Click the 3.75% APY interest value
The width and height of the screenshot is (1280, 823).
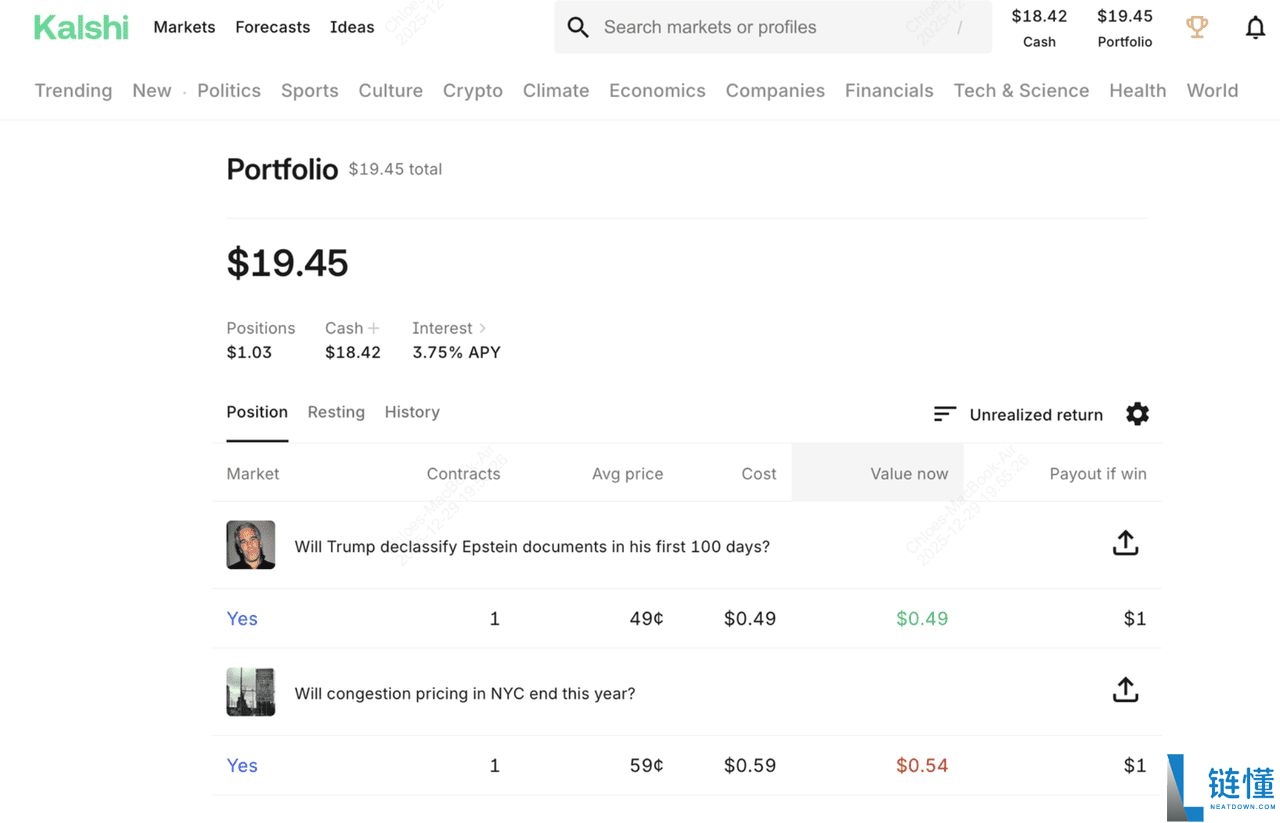point(456,352)
